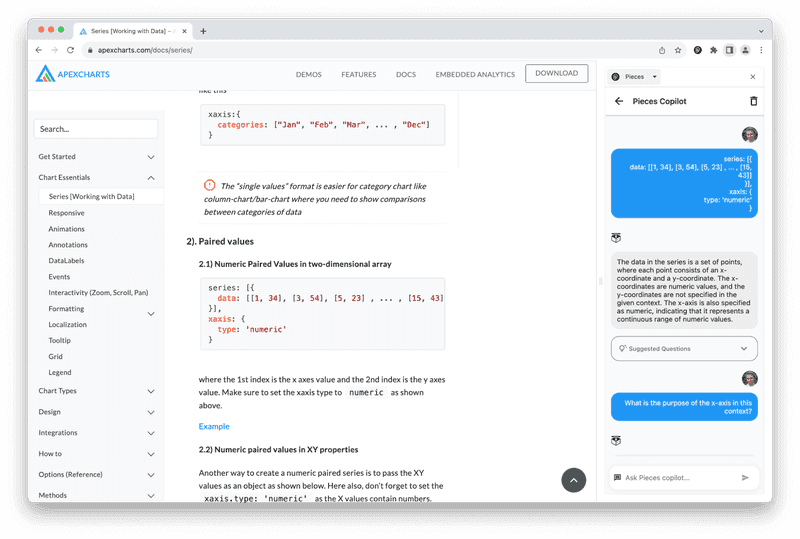The width and height of the screenshot is (800, 539).
Task: Click the copilot answer message bubble
Action: 684,290
